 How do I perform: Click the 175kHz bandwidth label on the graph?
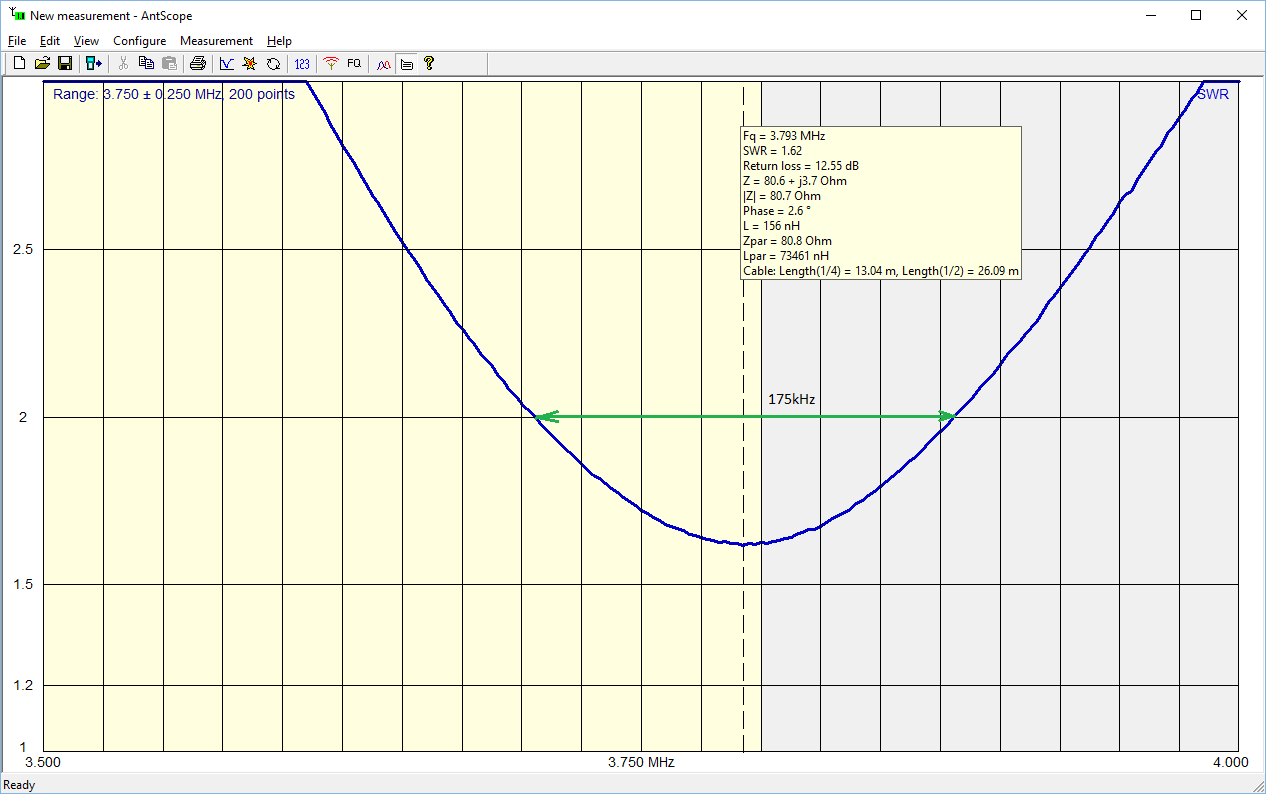tap(791, 399)
